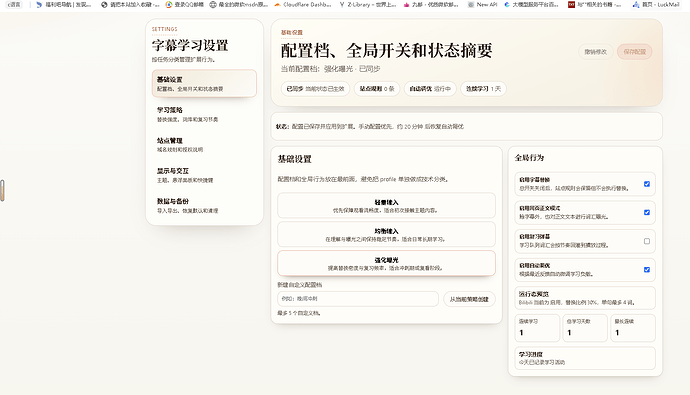
Task: Click the 连续学习 stat card showing 1
Action: pyautogui.click(x=537, y=328)
